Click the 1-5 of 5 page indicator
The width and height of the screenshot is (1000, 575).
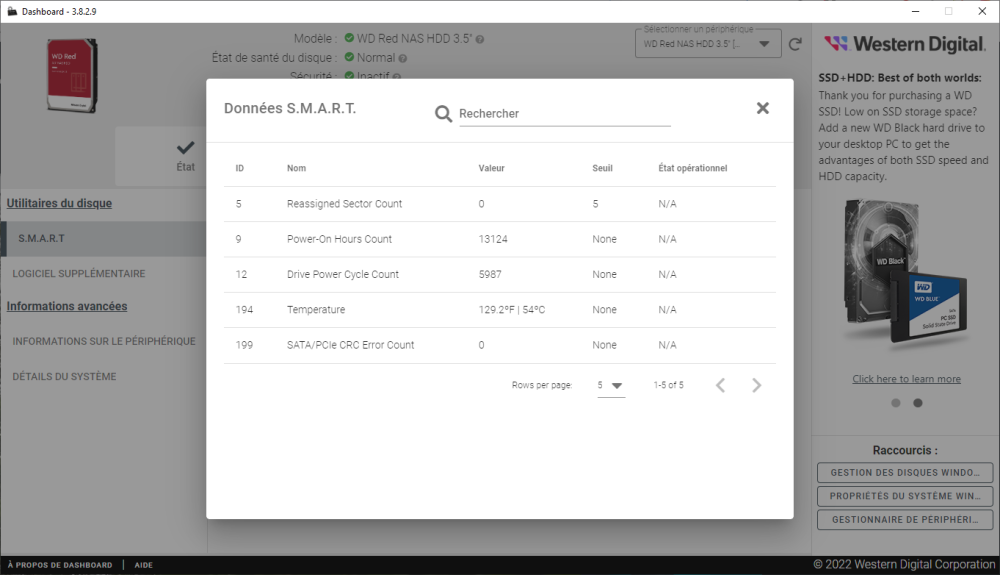click(x=668, y=385)
